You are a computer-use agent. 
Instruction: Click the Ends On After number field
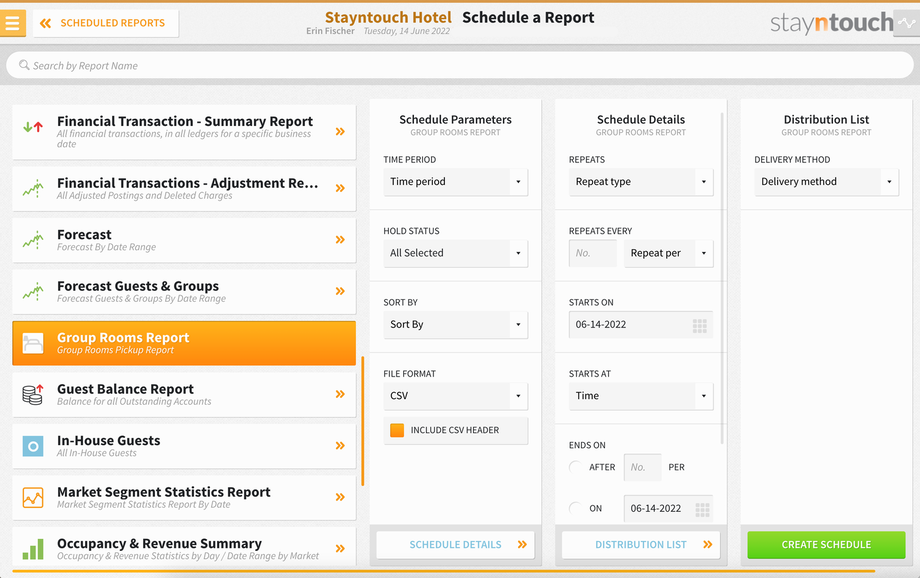click(x=642, y=468)
